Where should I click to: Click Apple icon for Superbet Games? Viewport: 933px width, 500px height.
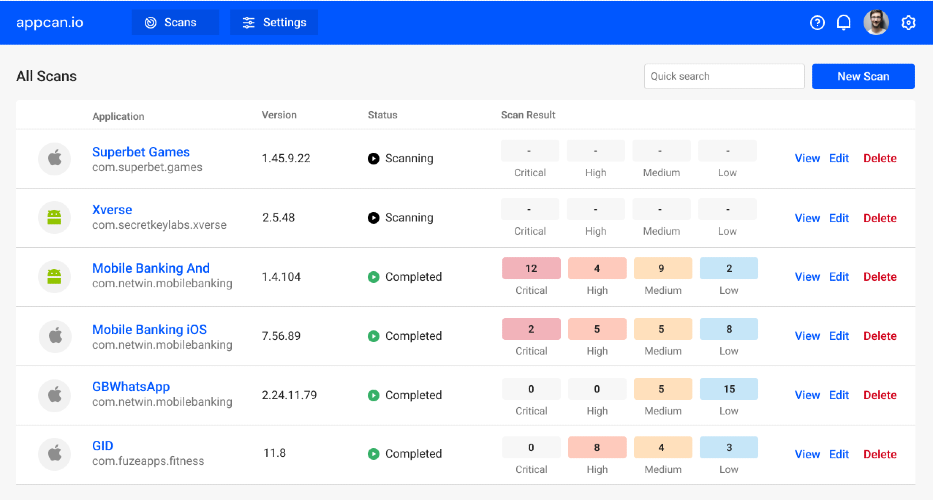point(55,158)
